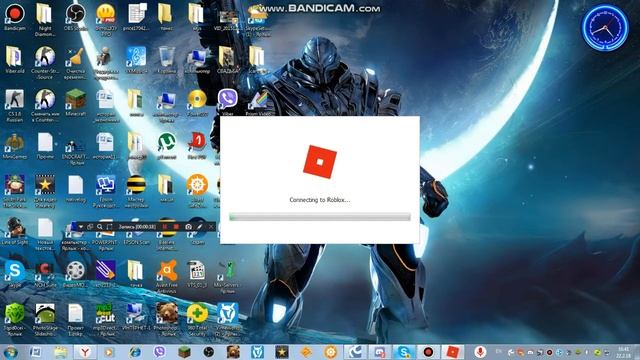Click the Bandicam magnifier search icon
The width and height of the screenshot is (640, 360).
(x=100, y=227)
